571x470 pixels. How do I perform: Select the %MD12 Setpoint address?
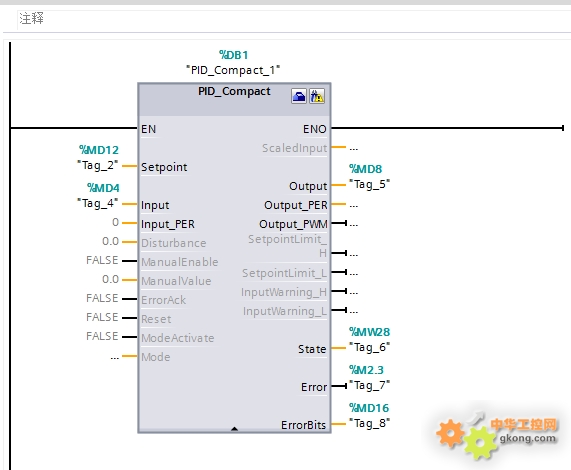(99, 150)
